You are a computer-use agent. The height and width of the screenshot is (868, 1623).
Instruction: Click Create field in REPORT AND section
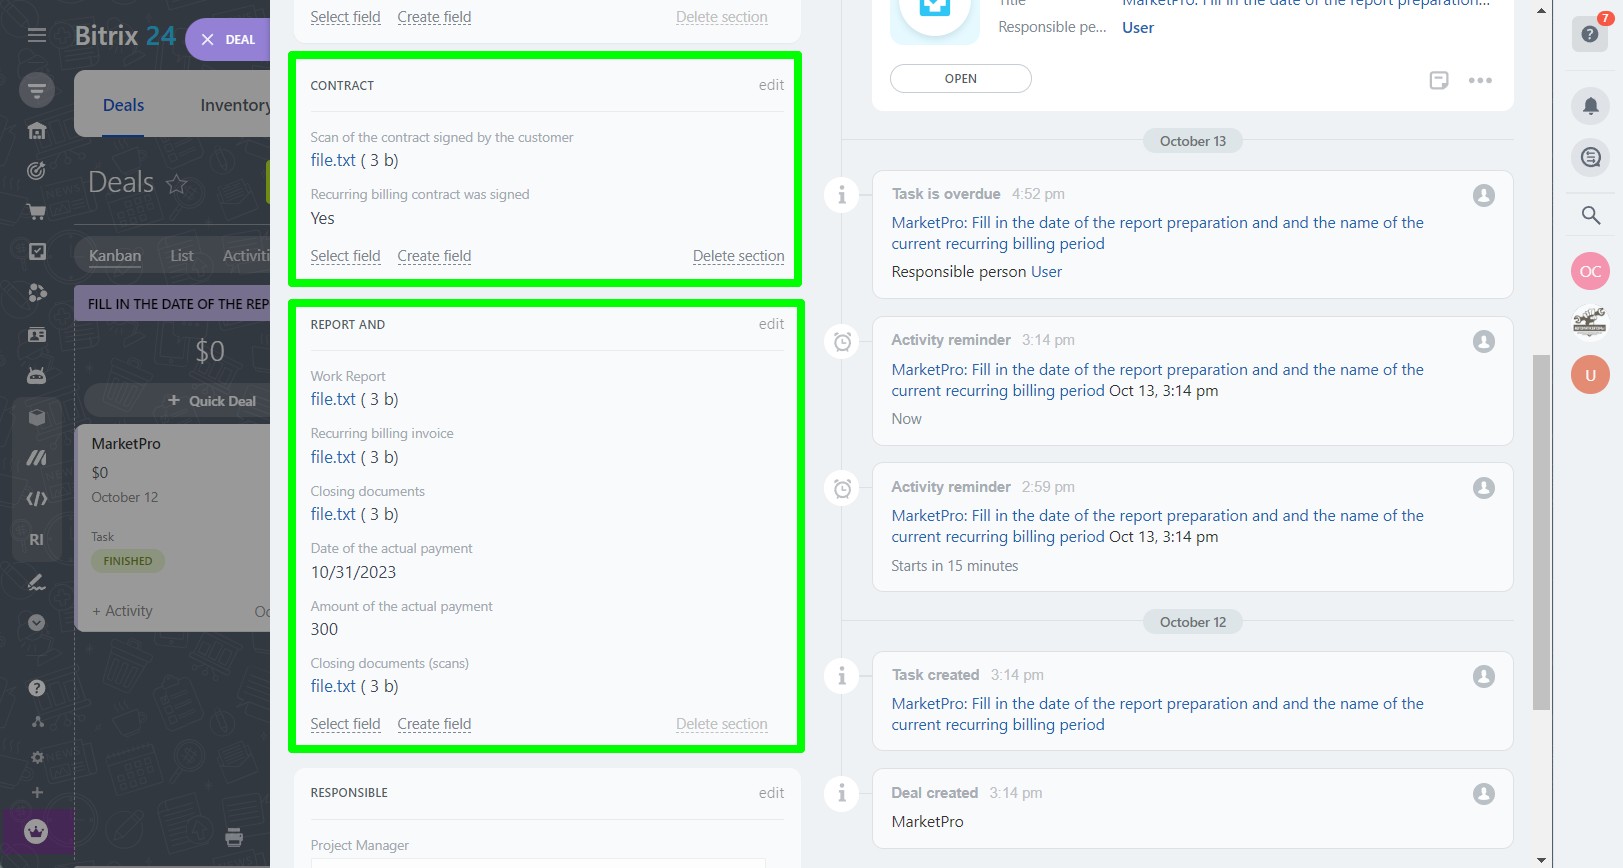pyautogui.click(x=434, y=724)
